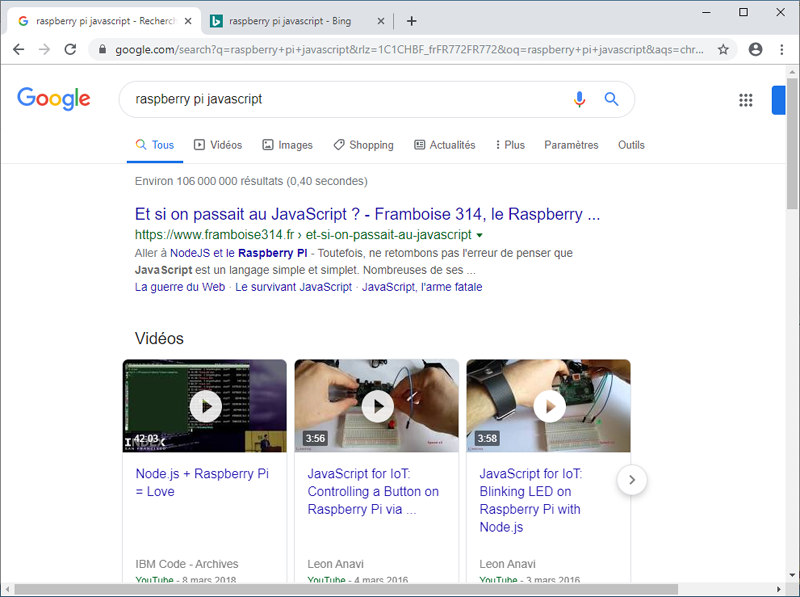Screen dimensions: 800x597
Task: Click the blue search magnifier icon
Action: click(612, 99)
